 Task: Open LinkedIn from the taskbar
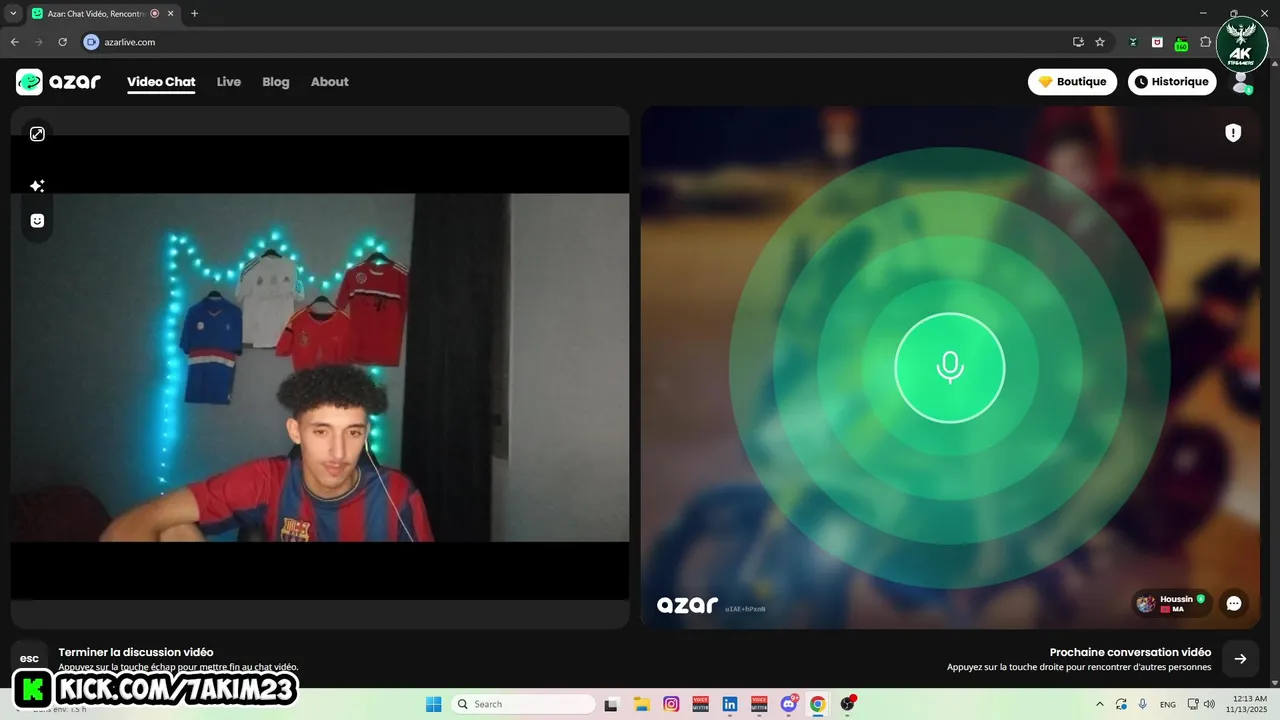coord(730,704)
